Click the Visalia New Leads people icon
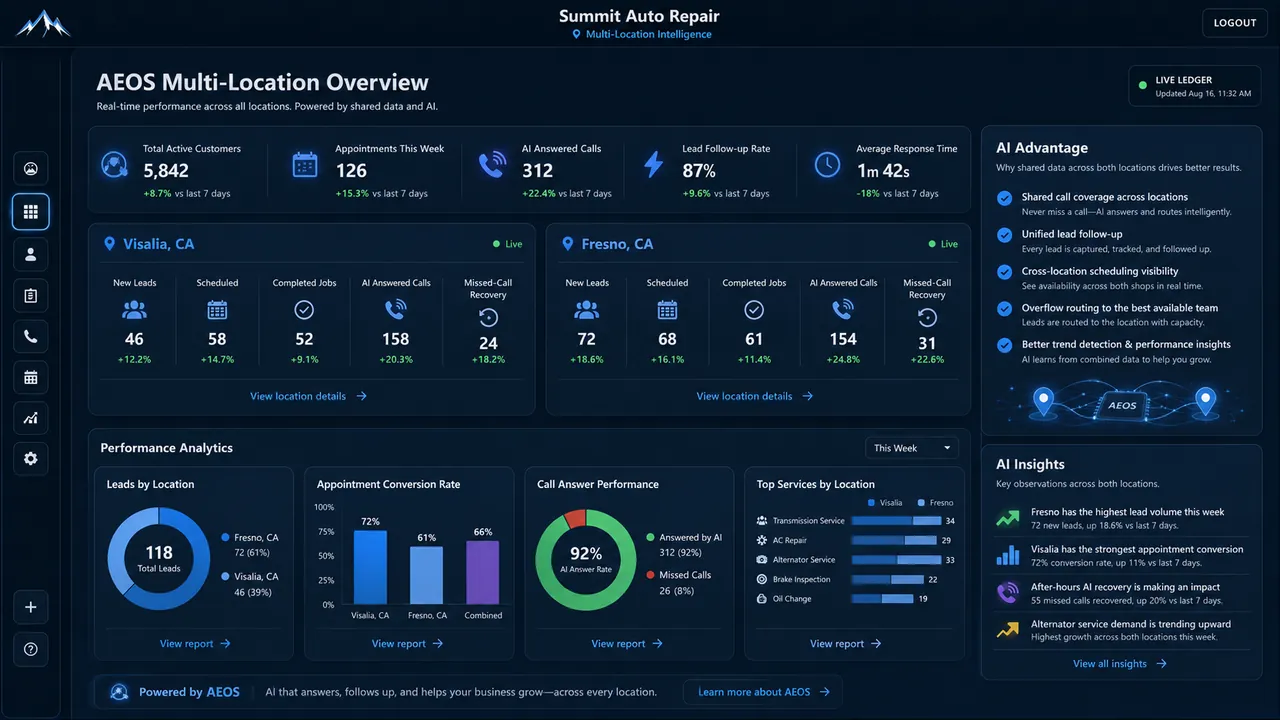This screenshot has height=720, width=1280. pos(134,311)
